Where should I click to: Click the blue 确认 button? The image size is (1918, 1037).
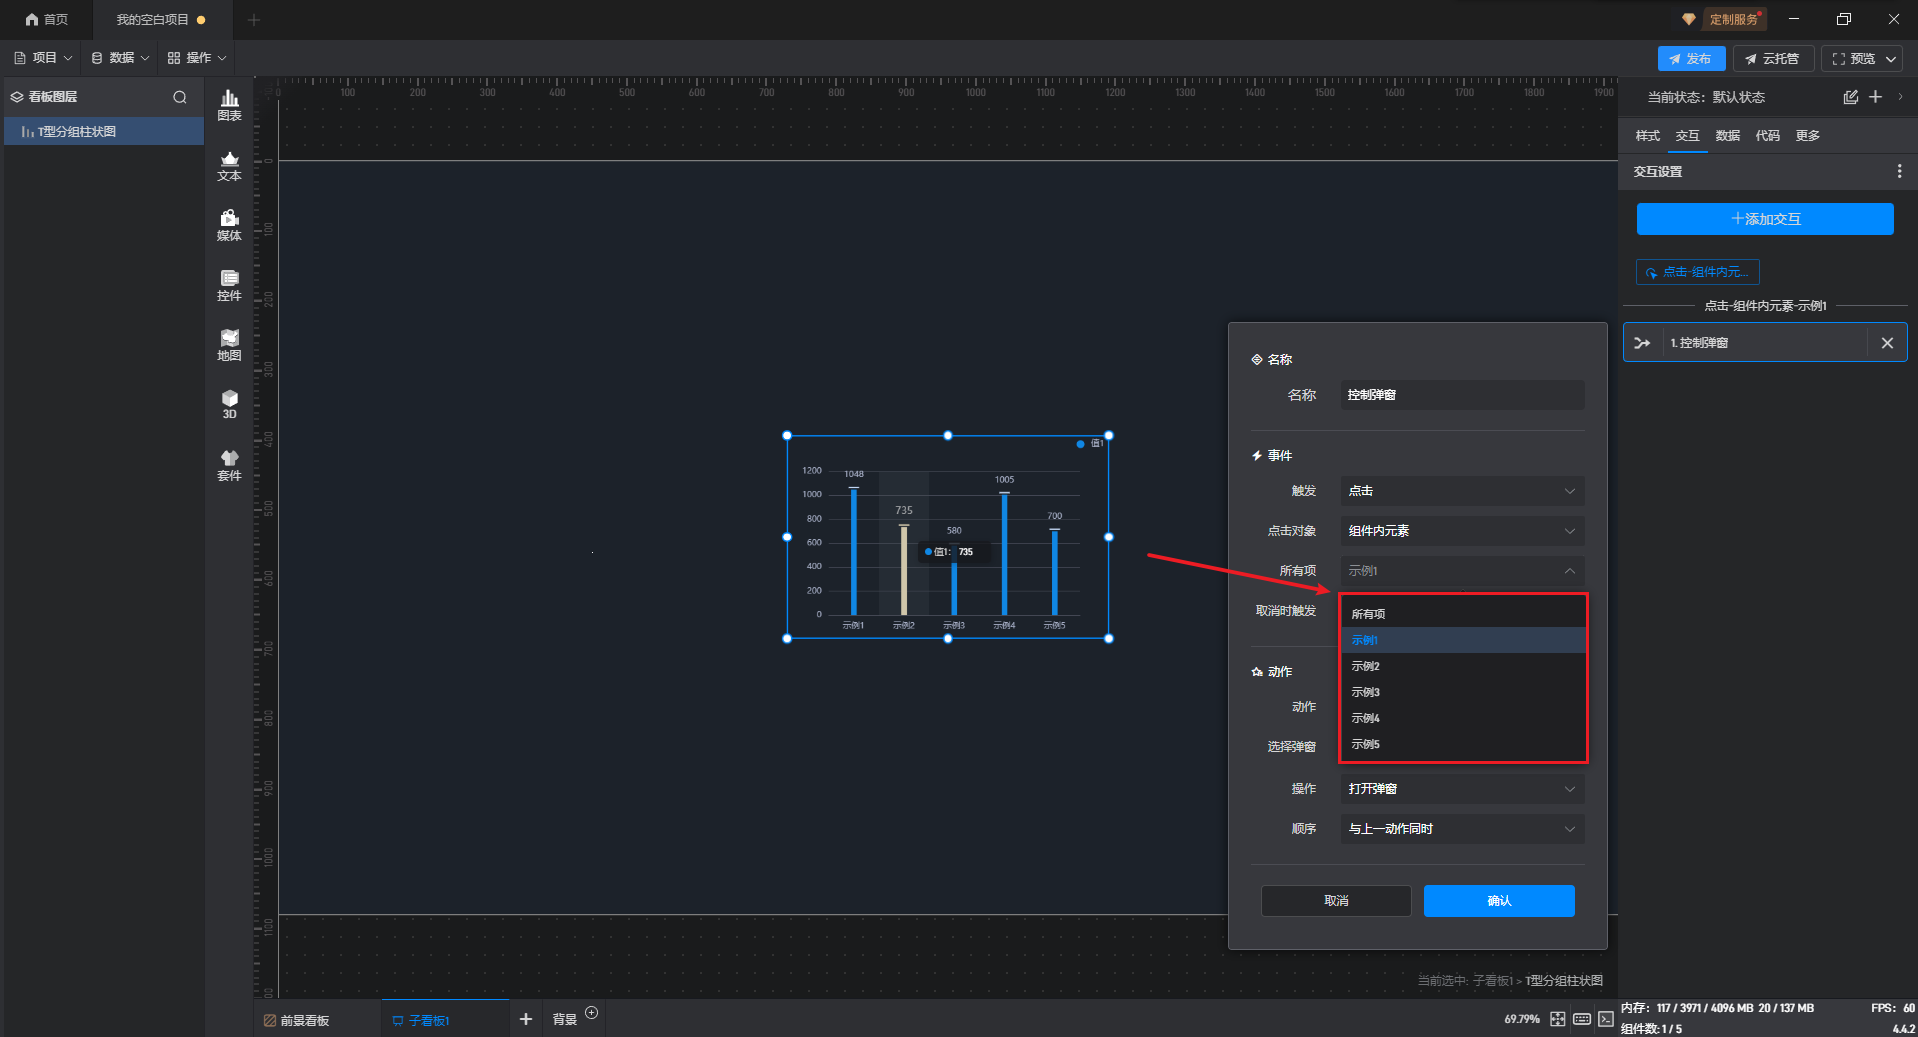1498,901
